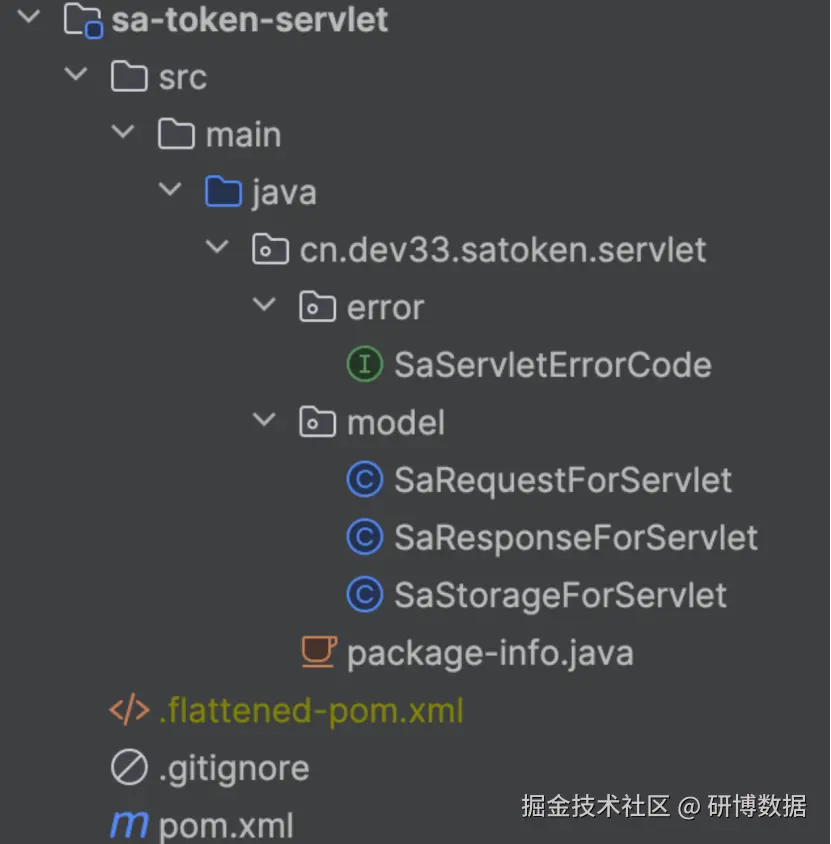This screenshot has width=831, height=844.
Task: Collapse the src folder
Action: (75, 75)
